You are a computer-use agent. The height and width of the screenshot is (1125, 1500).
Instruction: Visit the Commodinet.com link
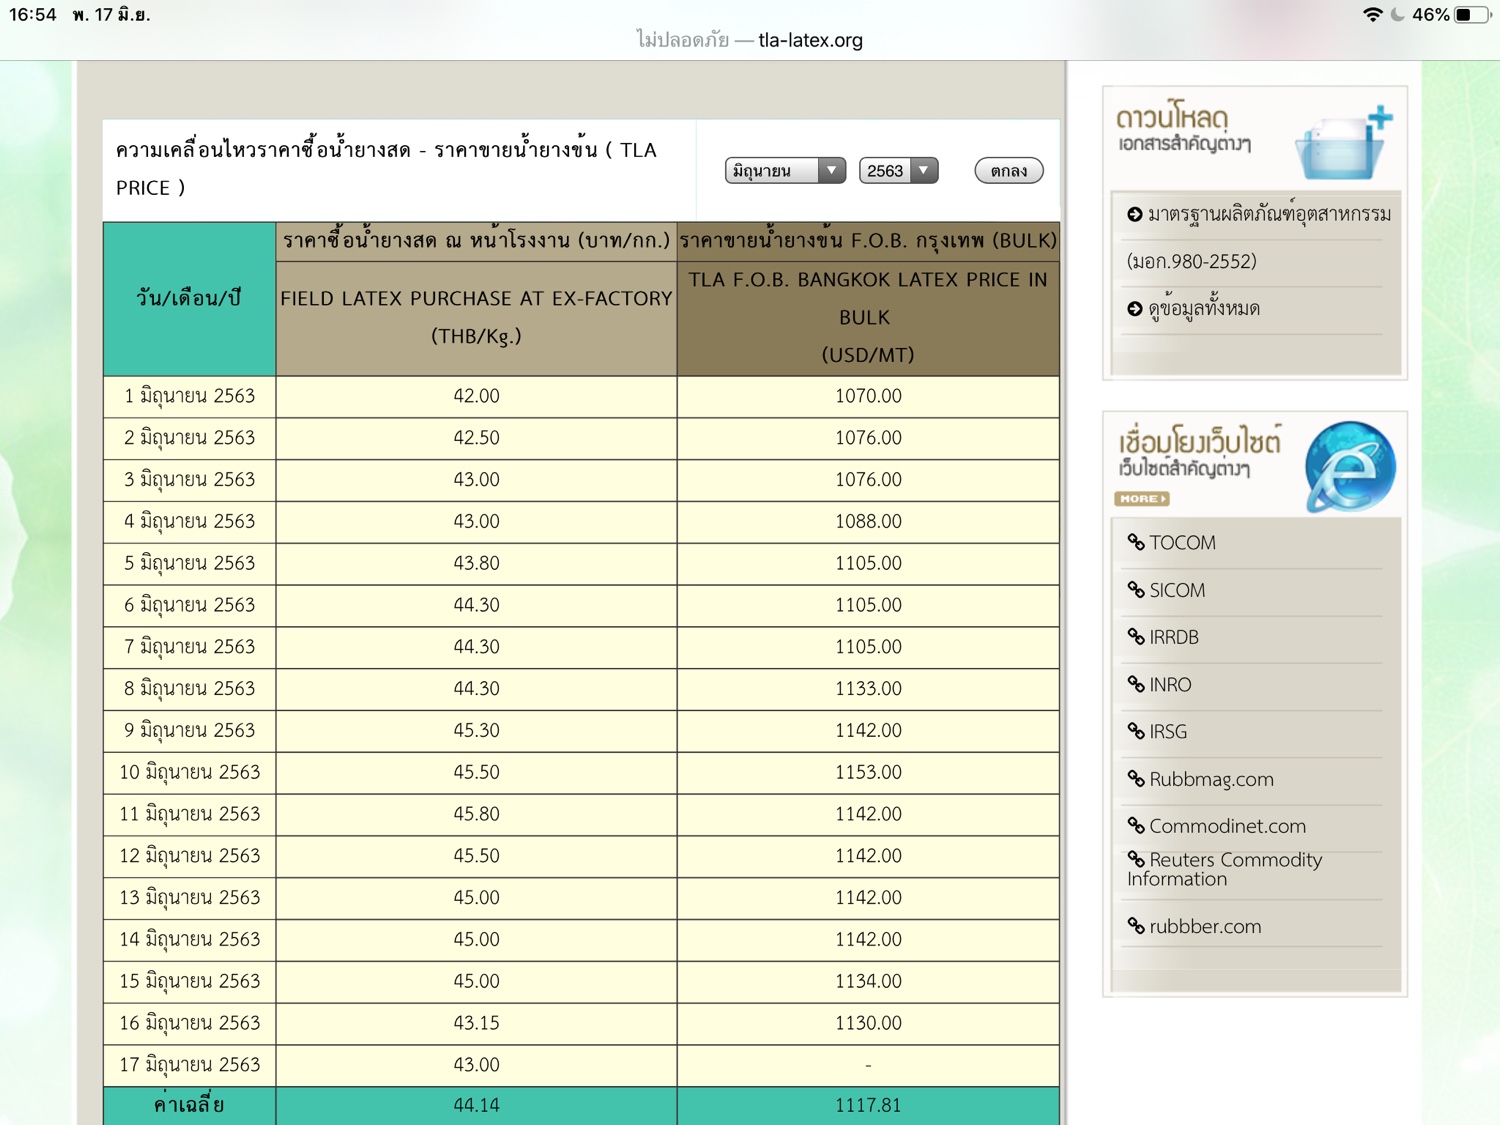[1227, 826]
